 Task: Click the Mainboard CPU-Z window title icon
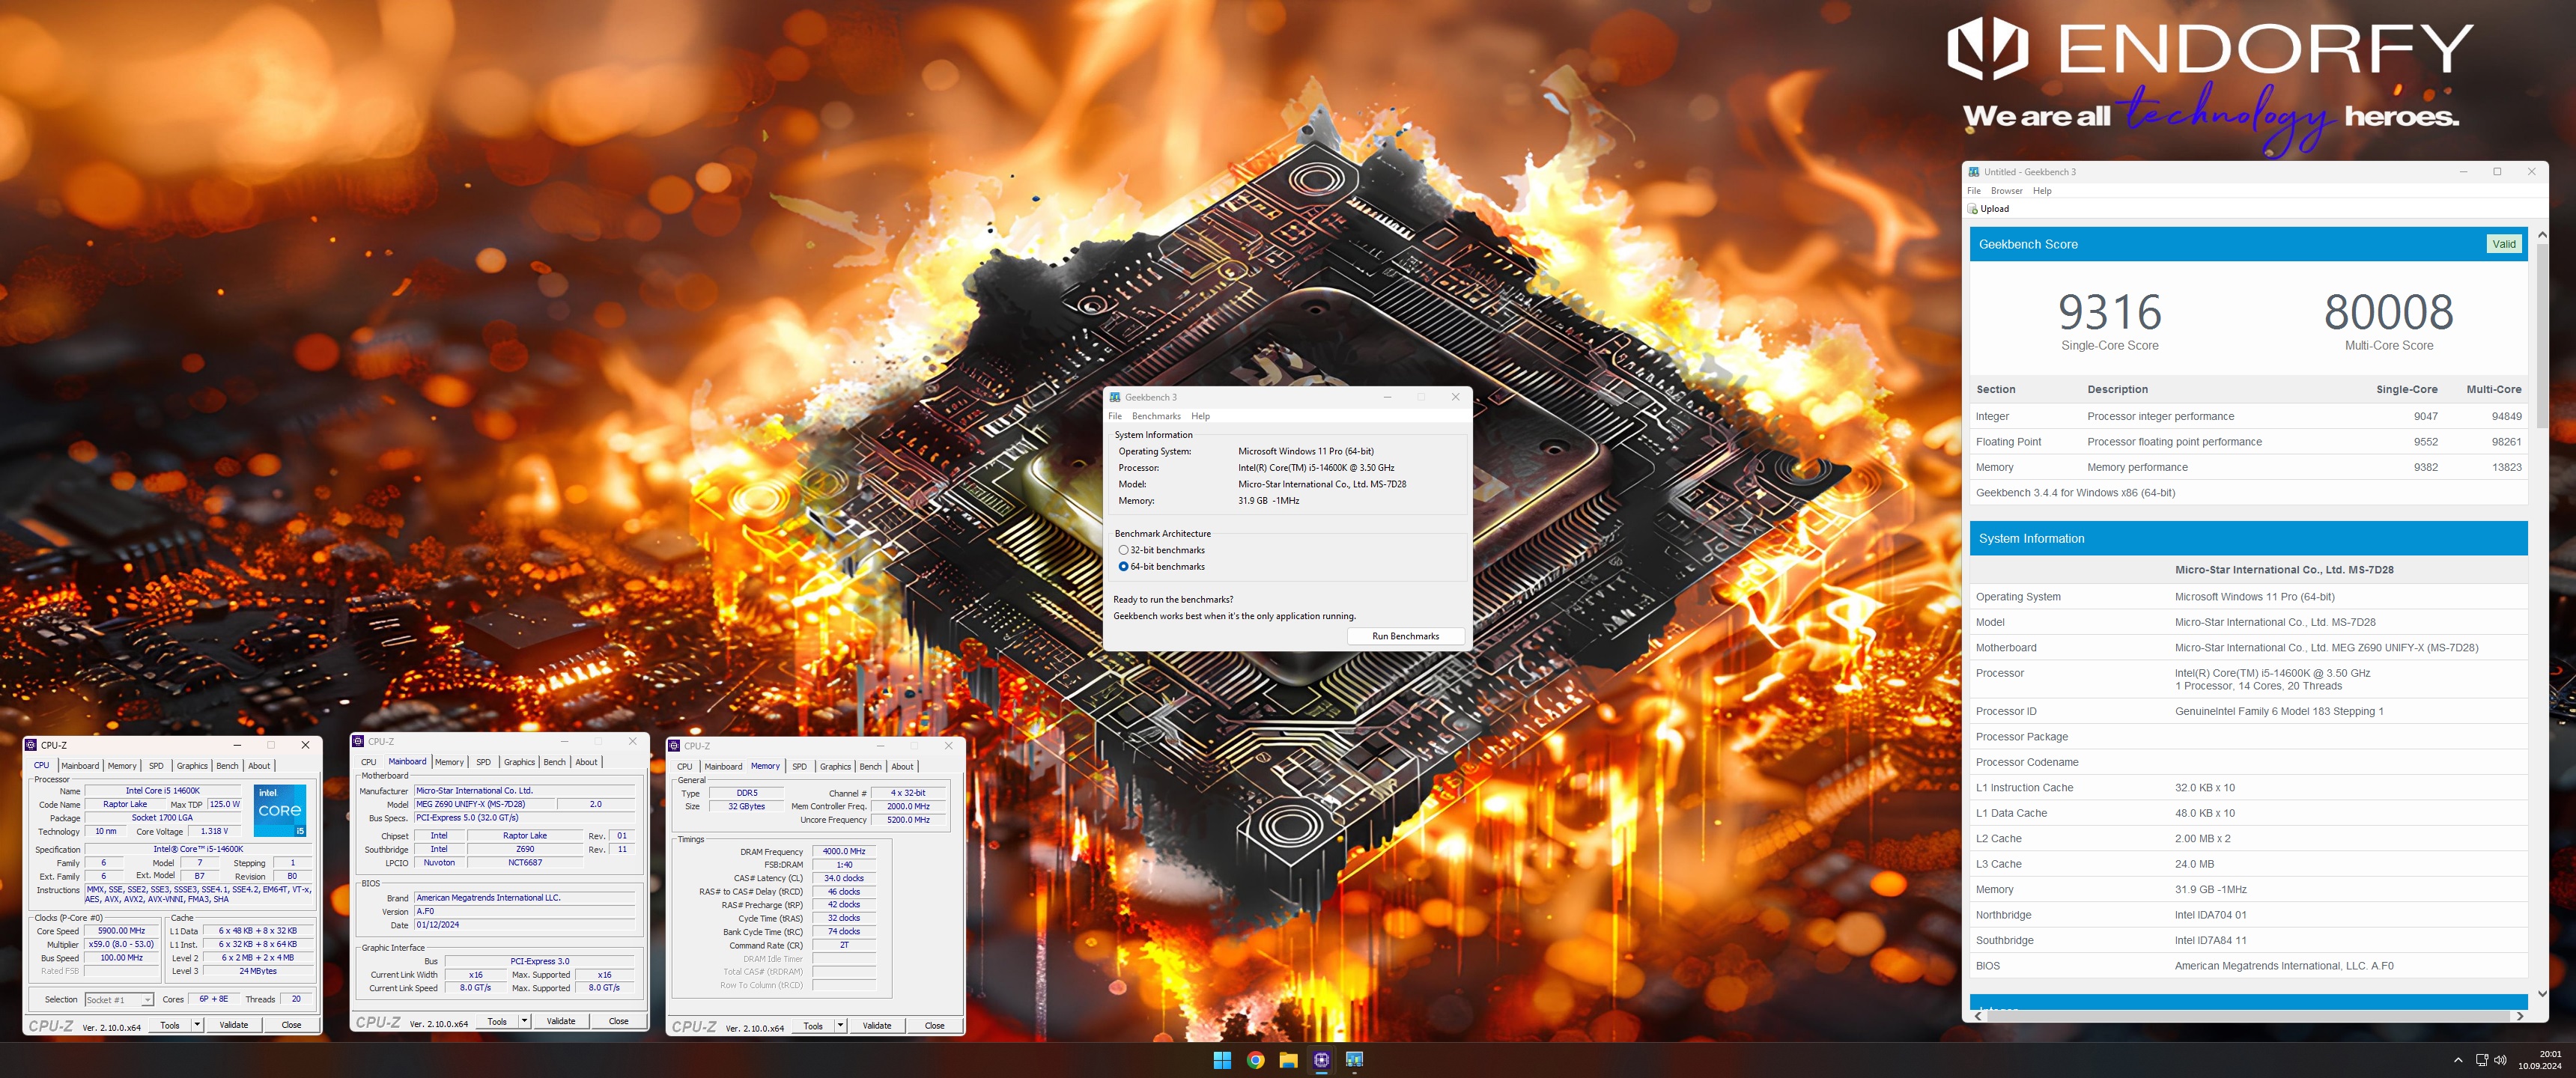pyautogui.click(x=358, y=741)
